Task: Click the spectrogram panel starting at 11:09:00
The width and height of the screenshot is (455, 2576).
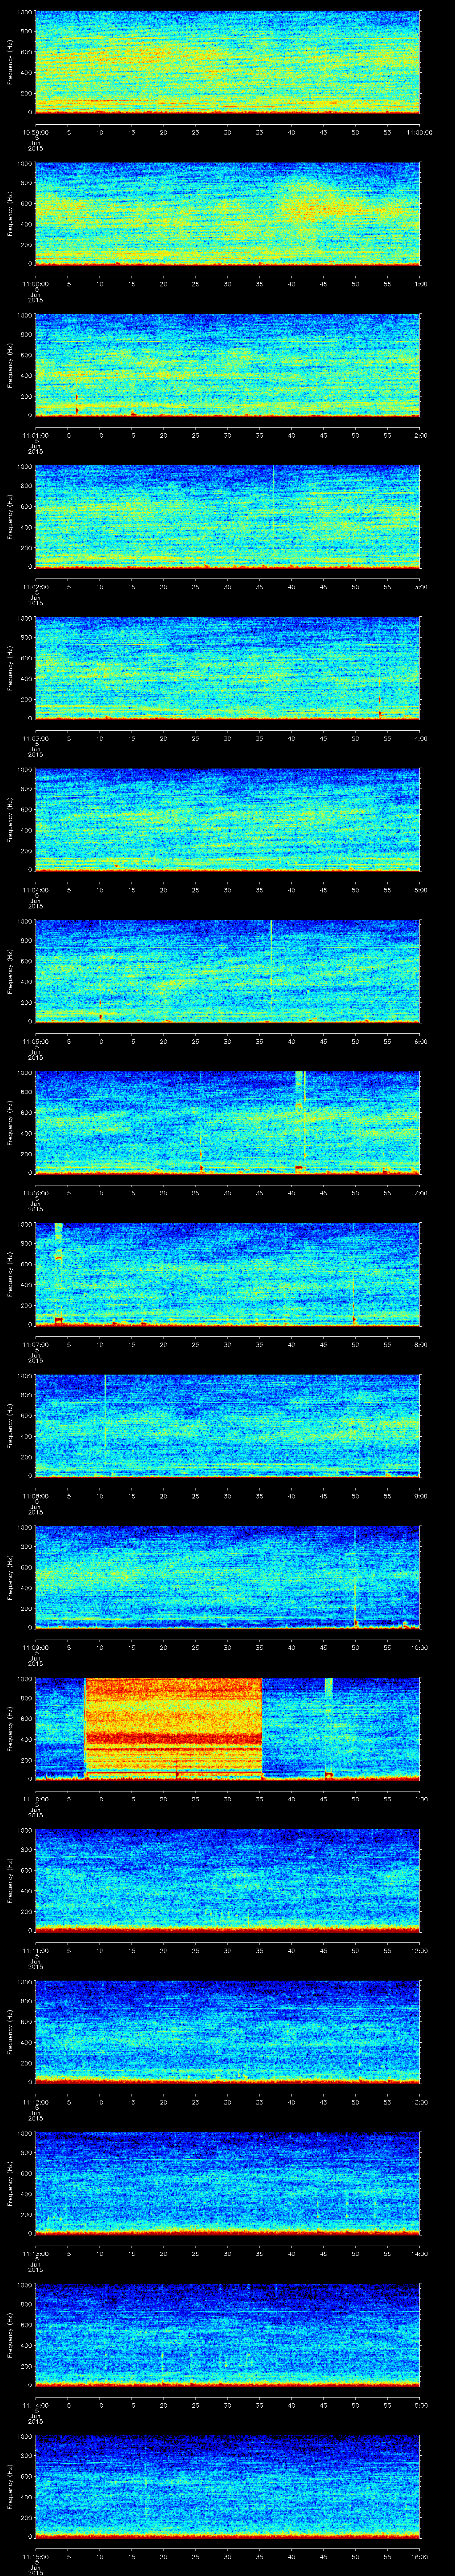Action: tap(227, 1577)
